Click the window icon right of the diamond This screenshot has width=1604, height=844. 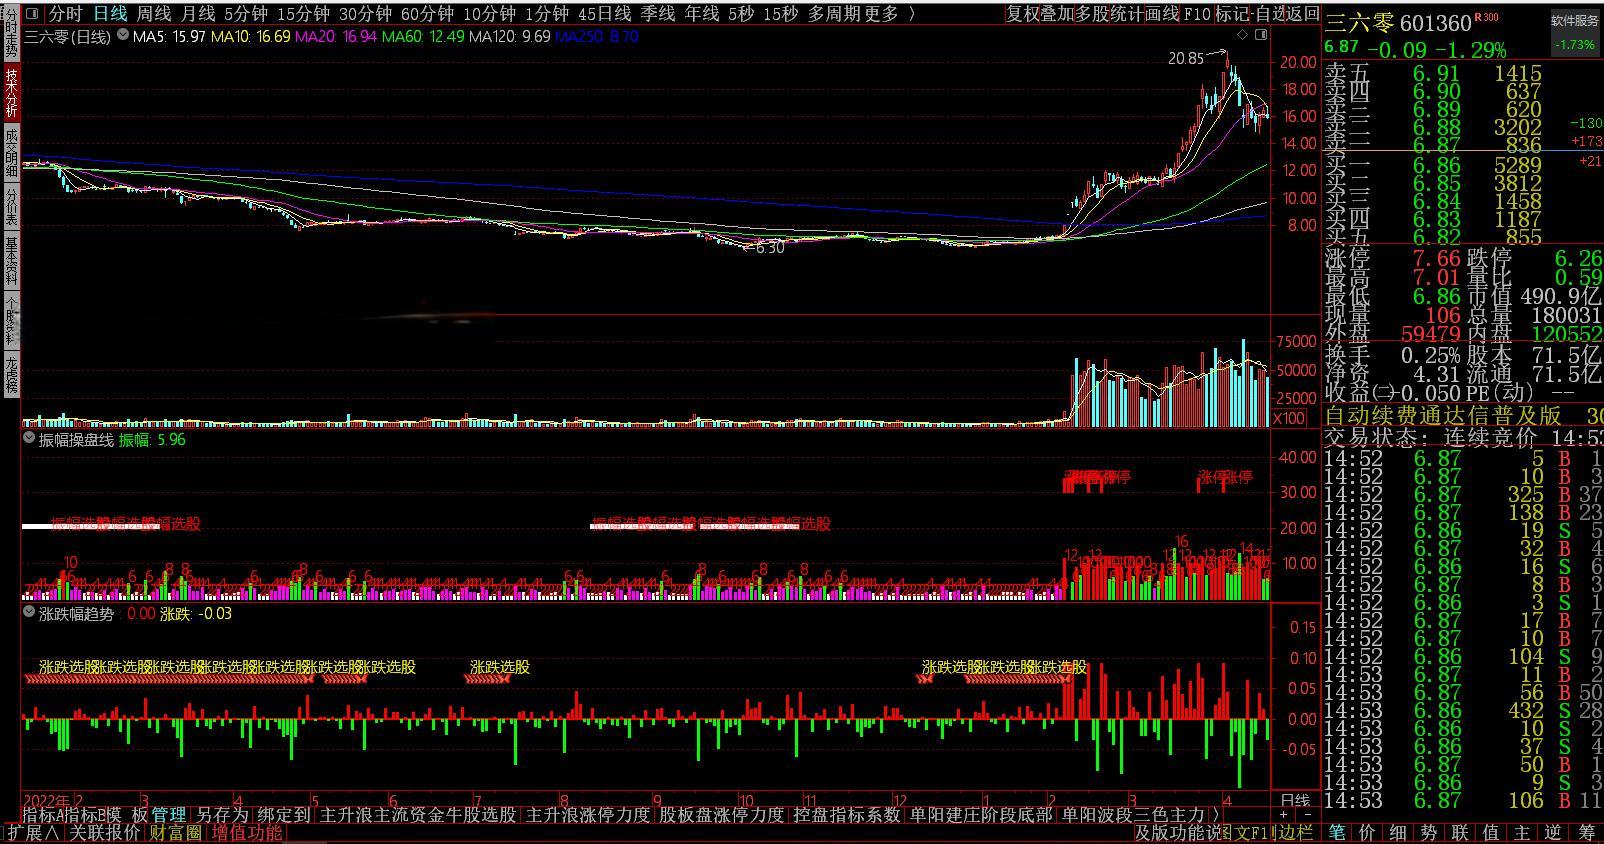click(1260, 35)
